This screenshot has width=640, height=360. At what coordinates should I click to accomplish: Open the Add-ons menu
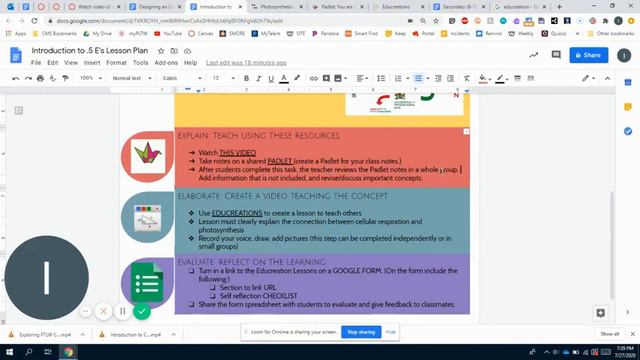166,63
